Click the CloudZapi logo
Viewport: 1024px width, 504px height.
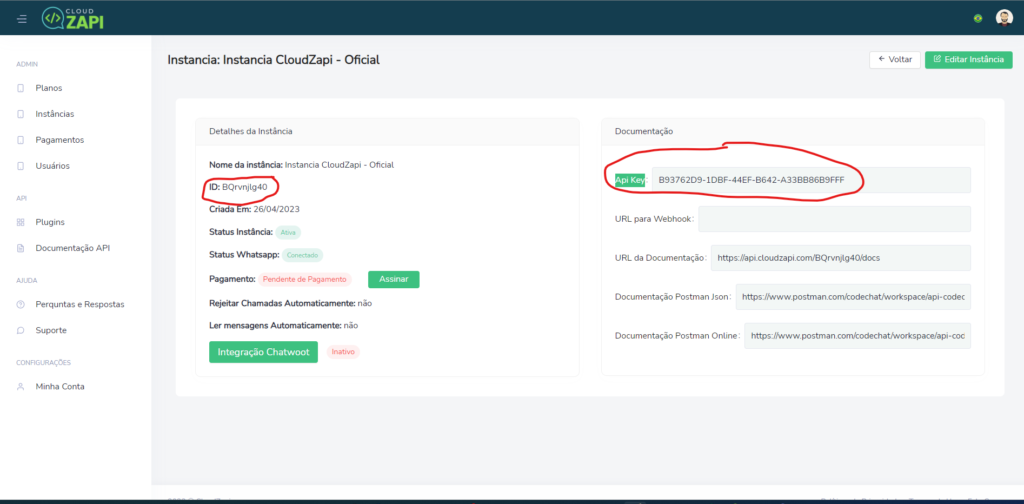pos(73,18)
